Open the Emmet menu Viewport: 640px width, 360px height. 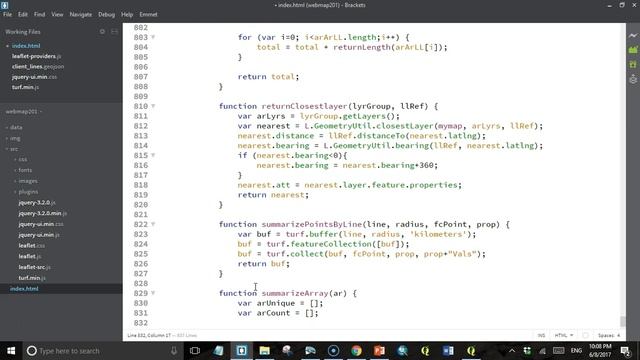(148, 14)
